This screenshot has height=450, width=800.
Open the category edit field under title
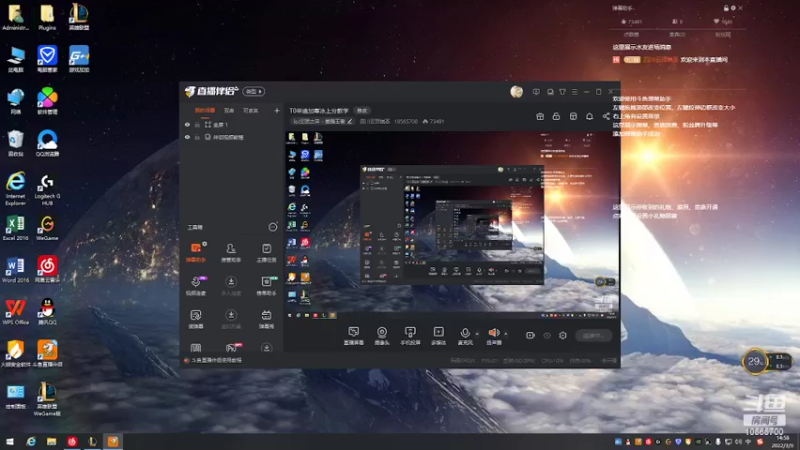[x=322, y=121]
